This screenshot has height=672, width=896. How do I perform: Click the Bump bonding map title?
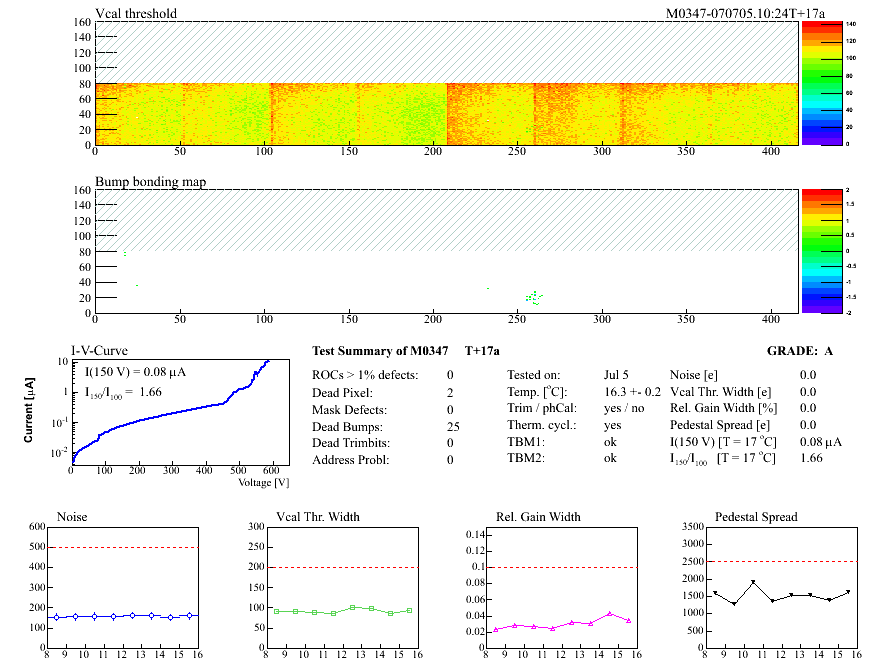(x=144, y=182)
